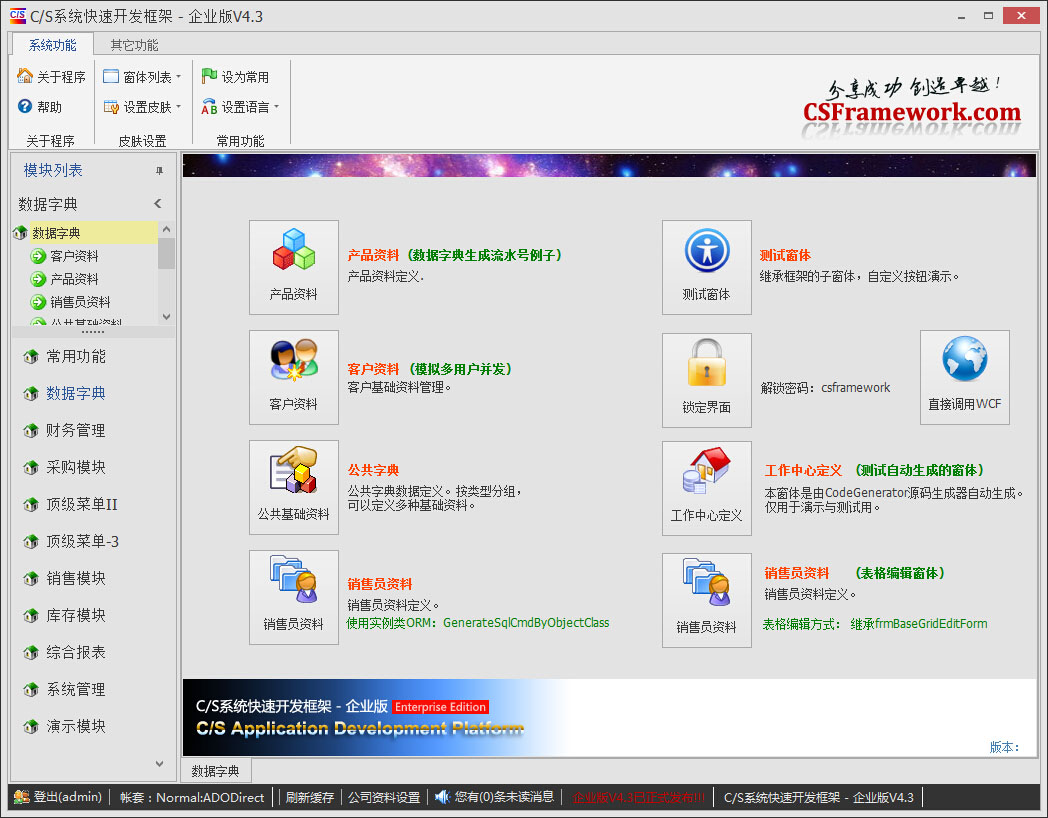Click the 锁定界面 padlock icon

(707, 377)
